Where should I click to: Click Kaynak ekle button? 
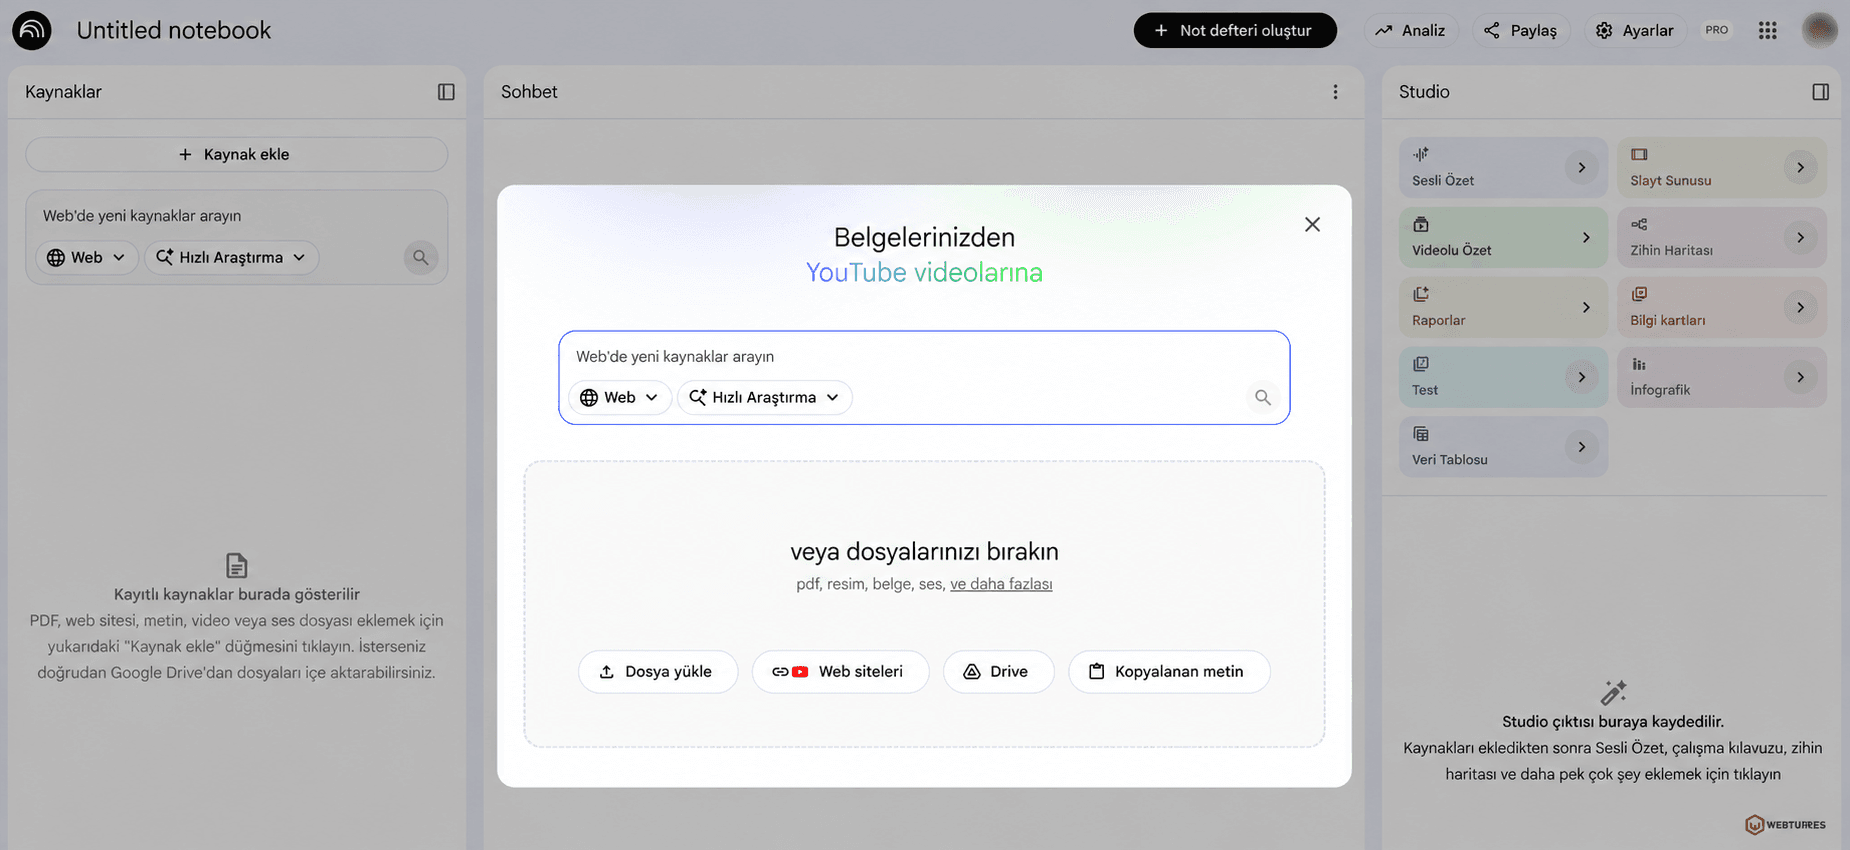236,154
